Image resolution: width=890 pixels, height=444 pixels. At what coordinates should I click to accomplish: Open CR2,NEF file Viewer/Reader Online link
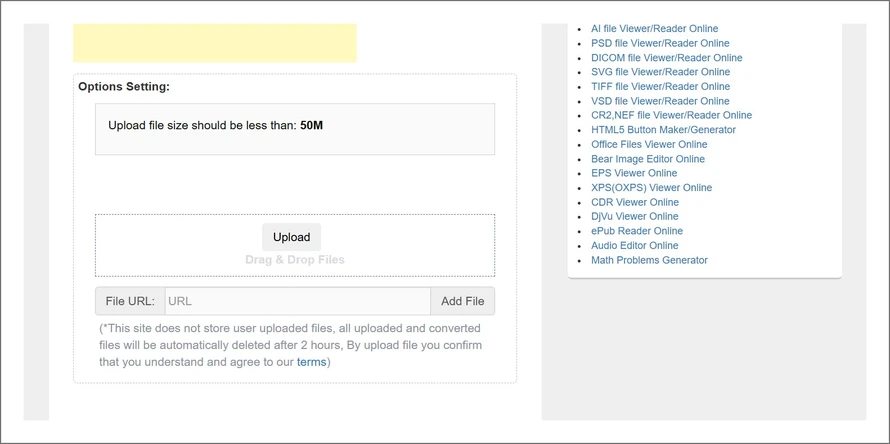(671, 115)
